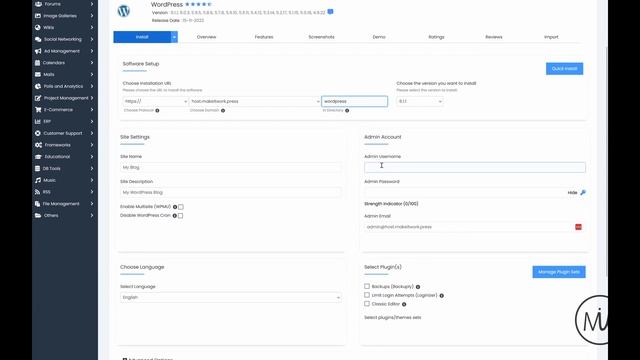Expand the E-Commerce category chevron
The height and width of the screenshot is (360, 640).
click(92, 110)
